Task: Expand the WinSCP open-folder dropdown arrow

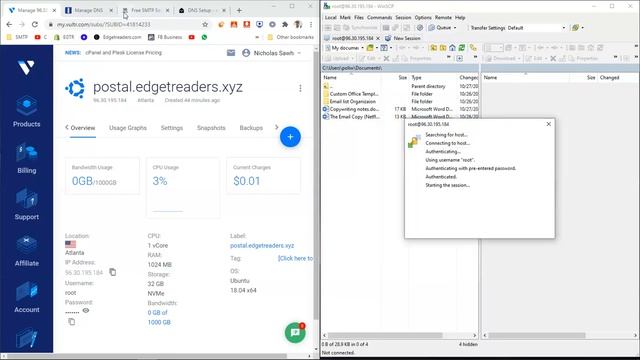Action: coord(377,48)
